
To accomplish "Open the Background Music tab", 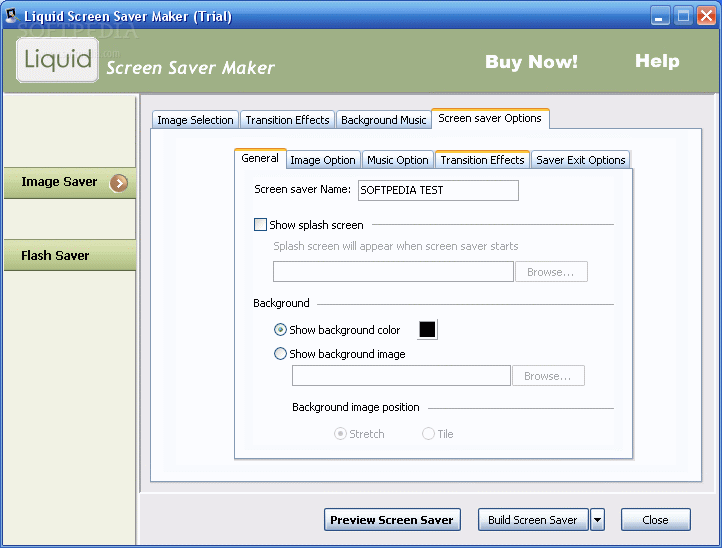I will 384,120.
